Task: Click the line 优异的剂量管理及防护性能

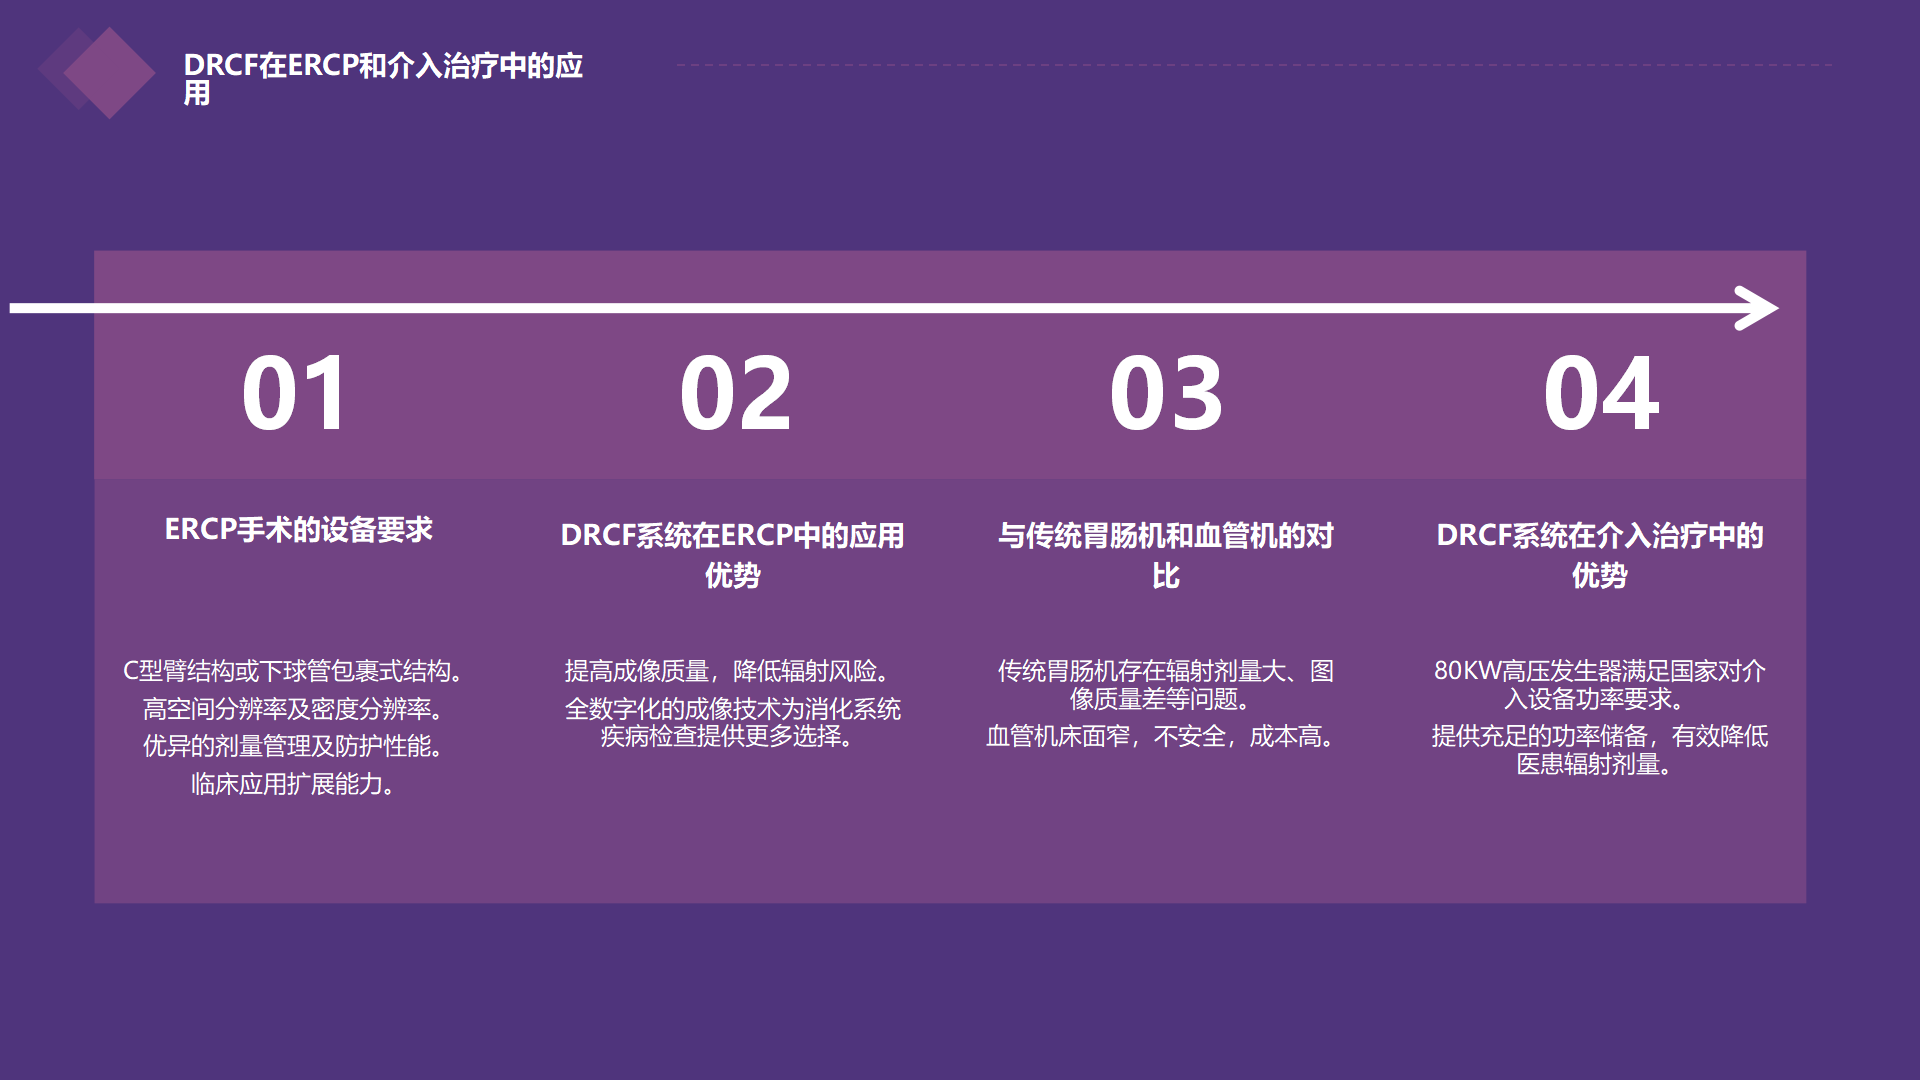Action: click(293, 746)
